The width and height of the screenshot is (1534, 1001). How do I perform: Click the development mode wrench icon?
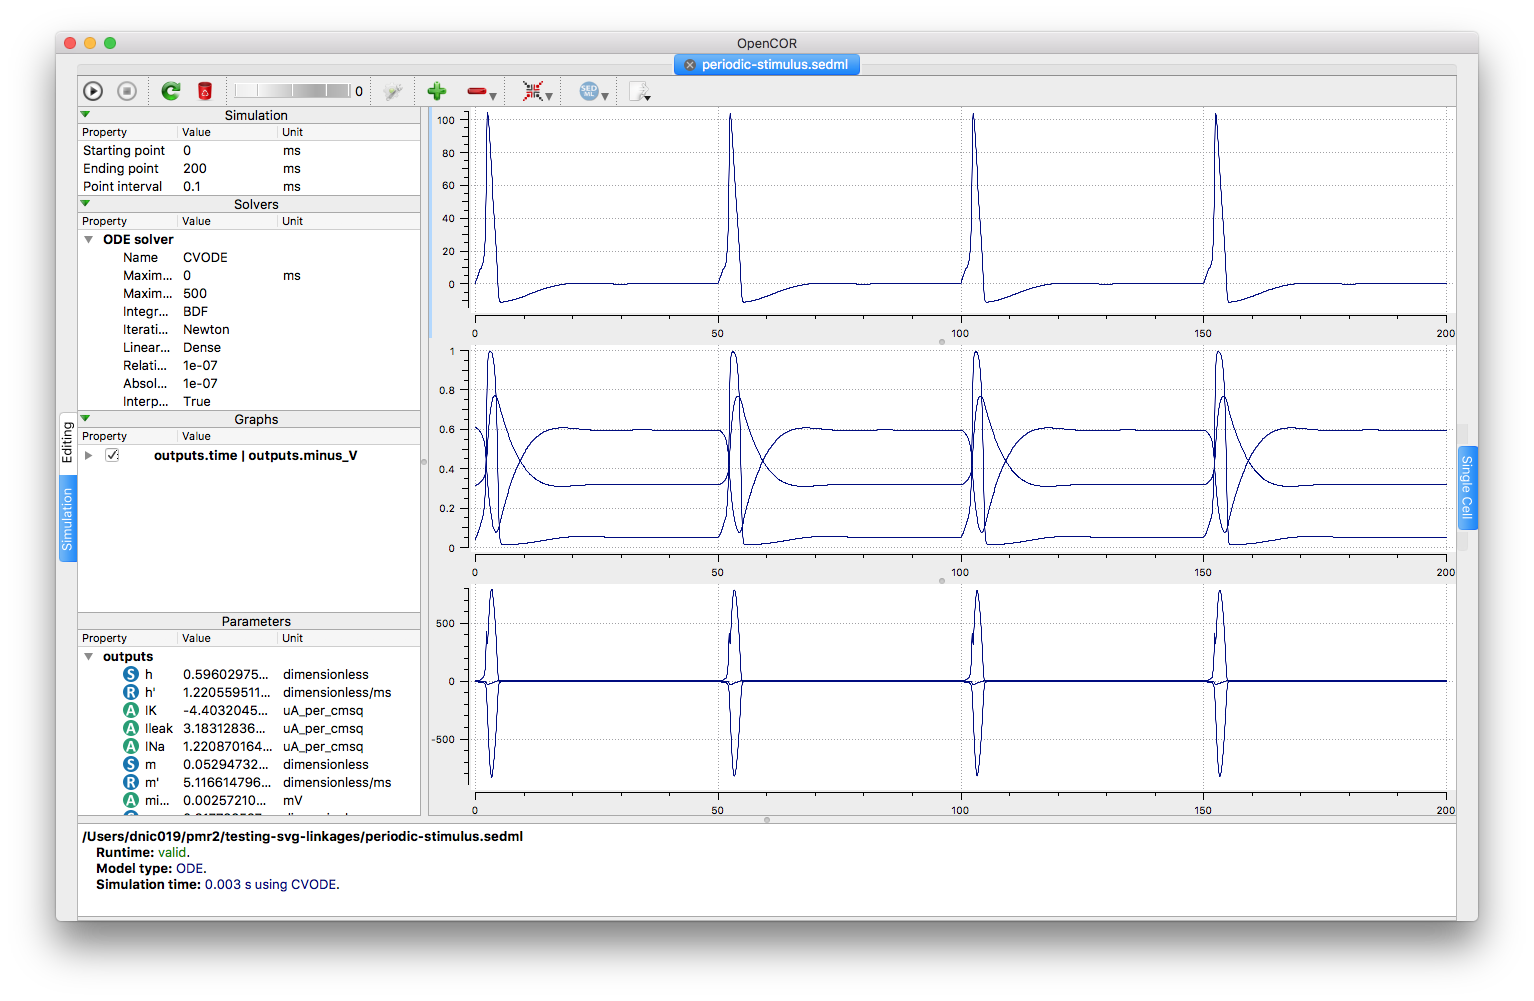[393, 92]
